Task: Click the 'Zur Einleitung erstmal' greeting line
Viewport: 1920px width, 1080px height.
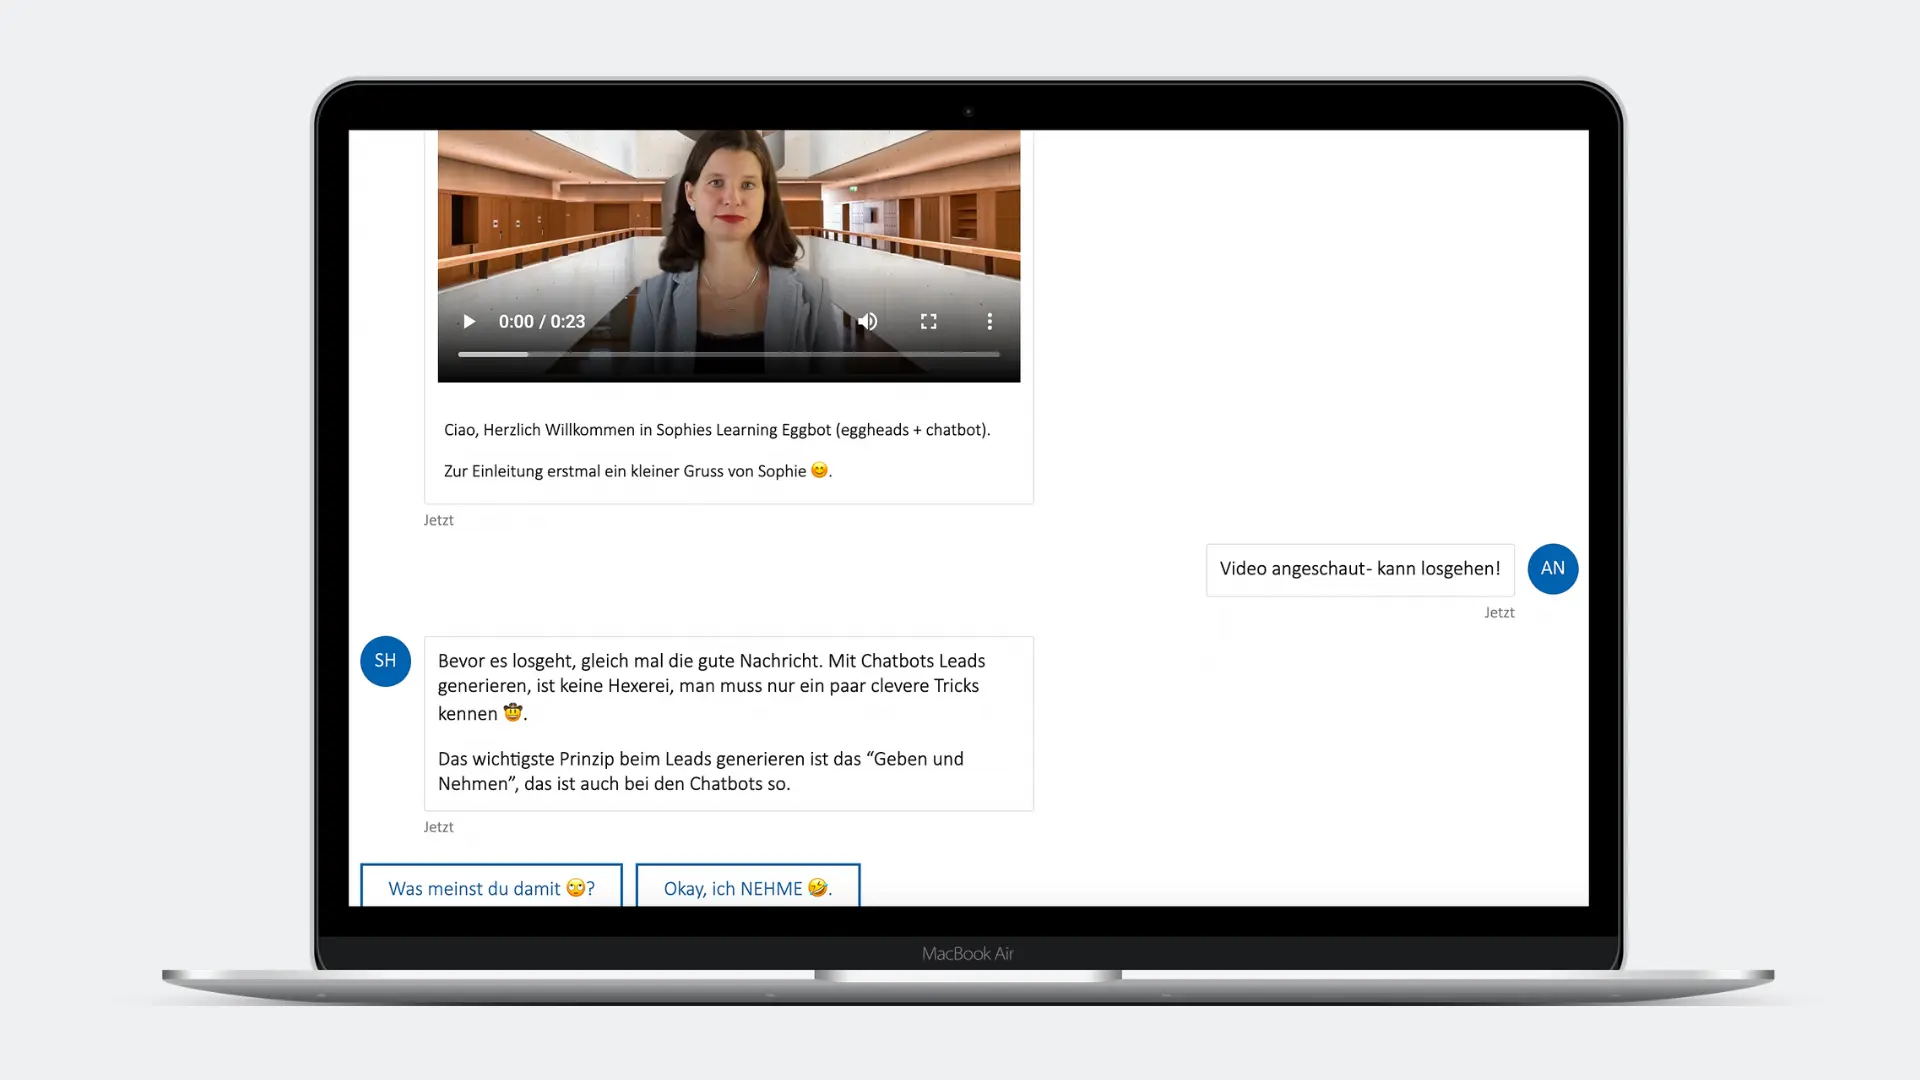Action: [x=637, y=471]
